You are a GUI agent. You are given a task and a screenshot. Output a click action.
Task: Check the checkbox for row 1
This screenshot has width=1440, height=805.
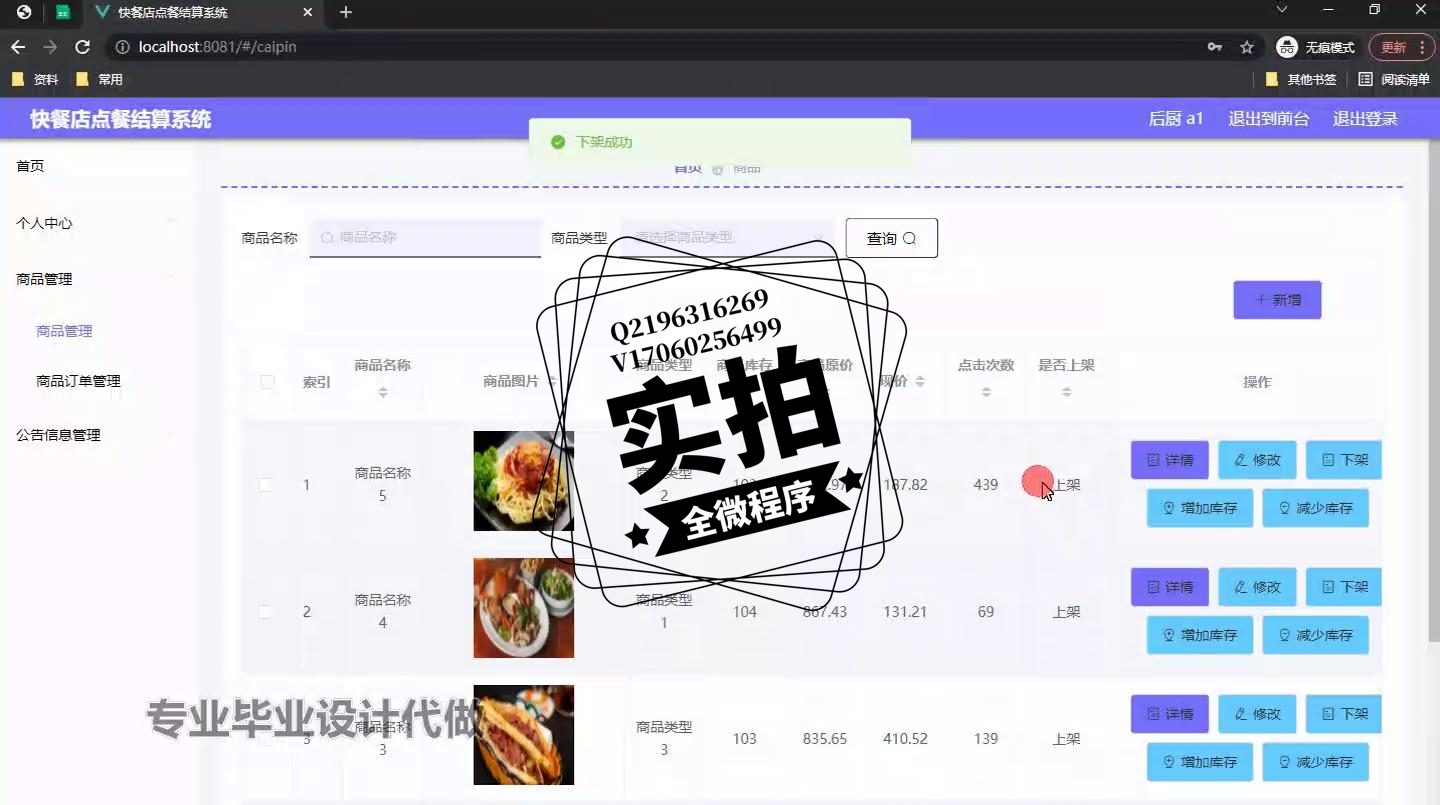point(265,485)
